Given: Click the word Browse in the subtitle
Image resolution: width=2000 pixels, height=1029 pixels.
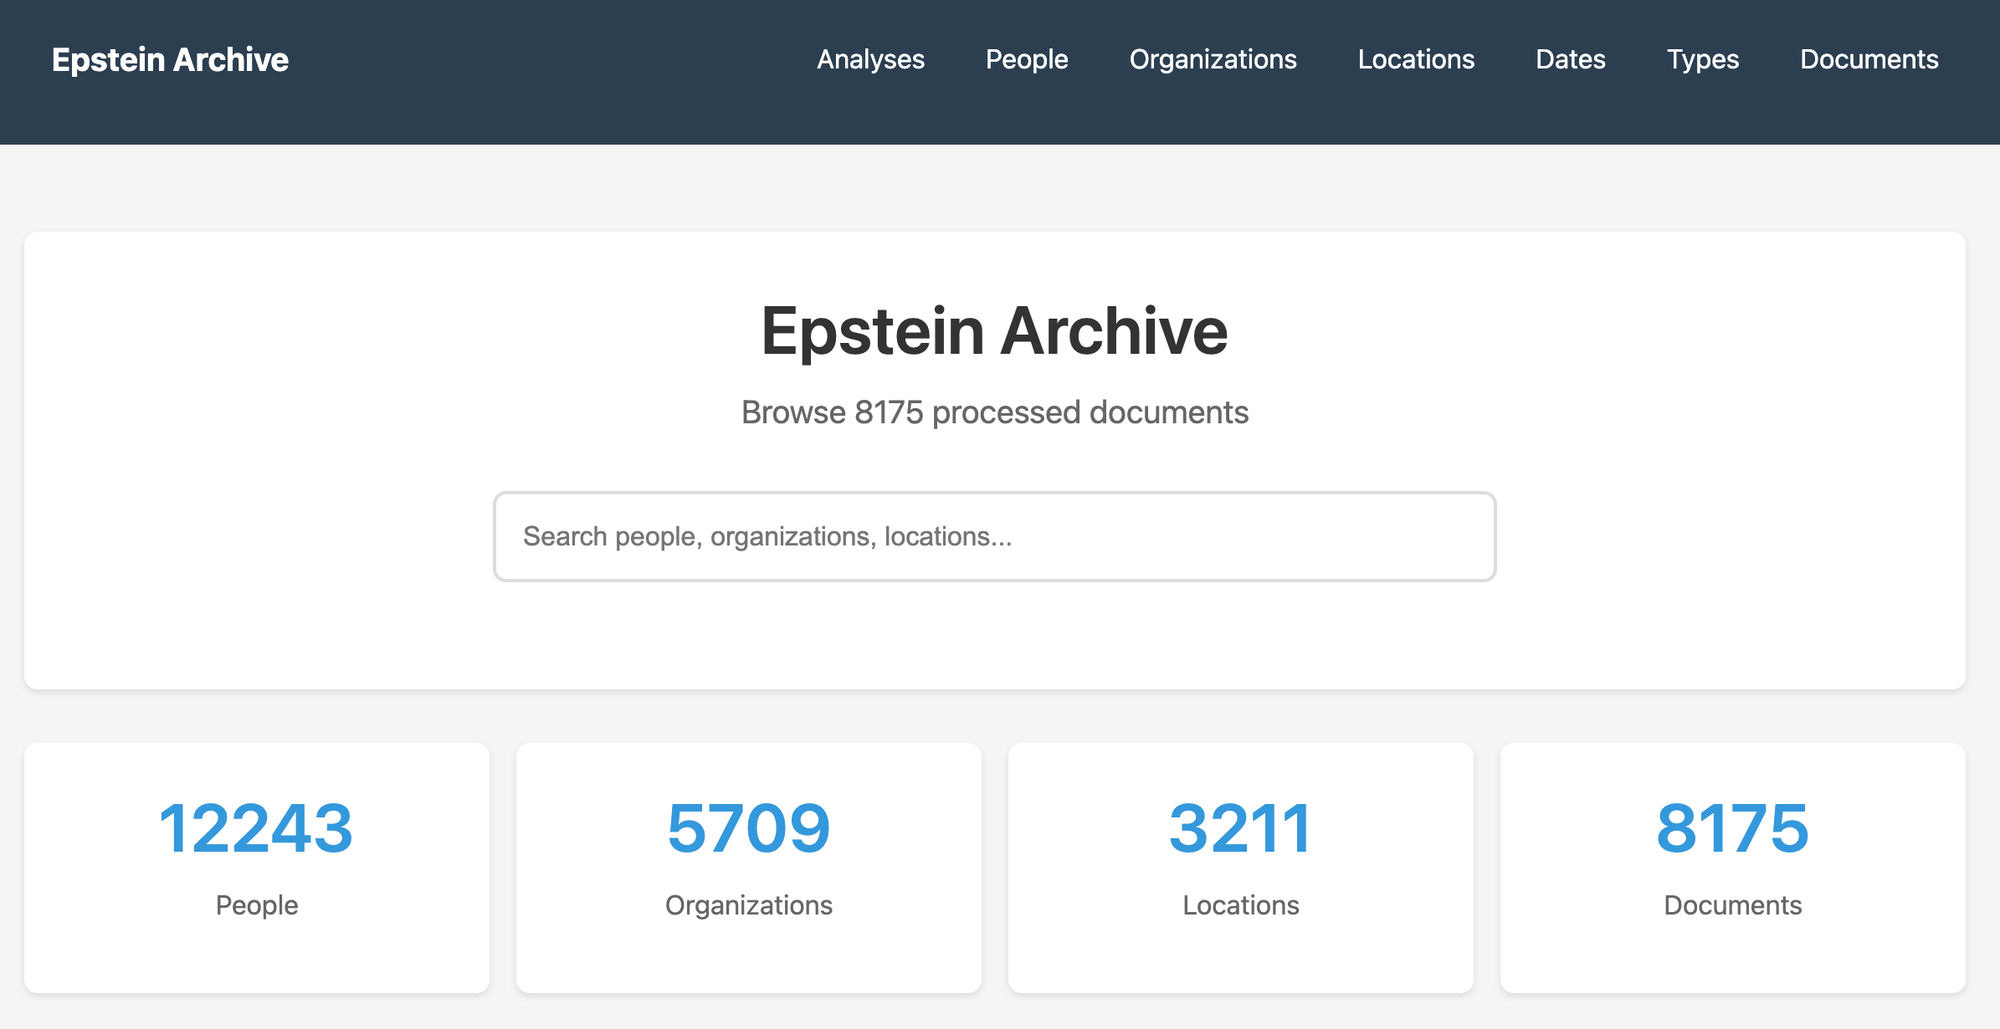Looking at the screenshot, I should (793, 412).
